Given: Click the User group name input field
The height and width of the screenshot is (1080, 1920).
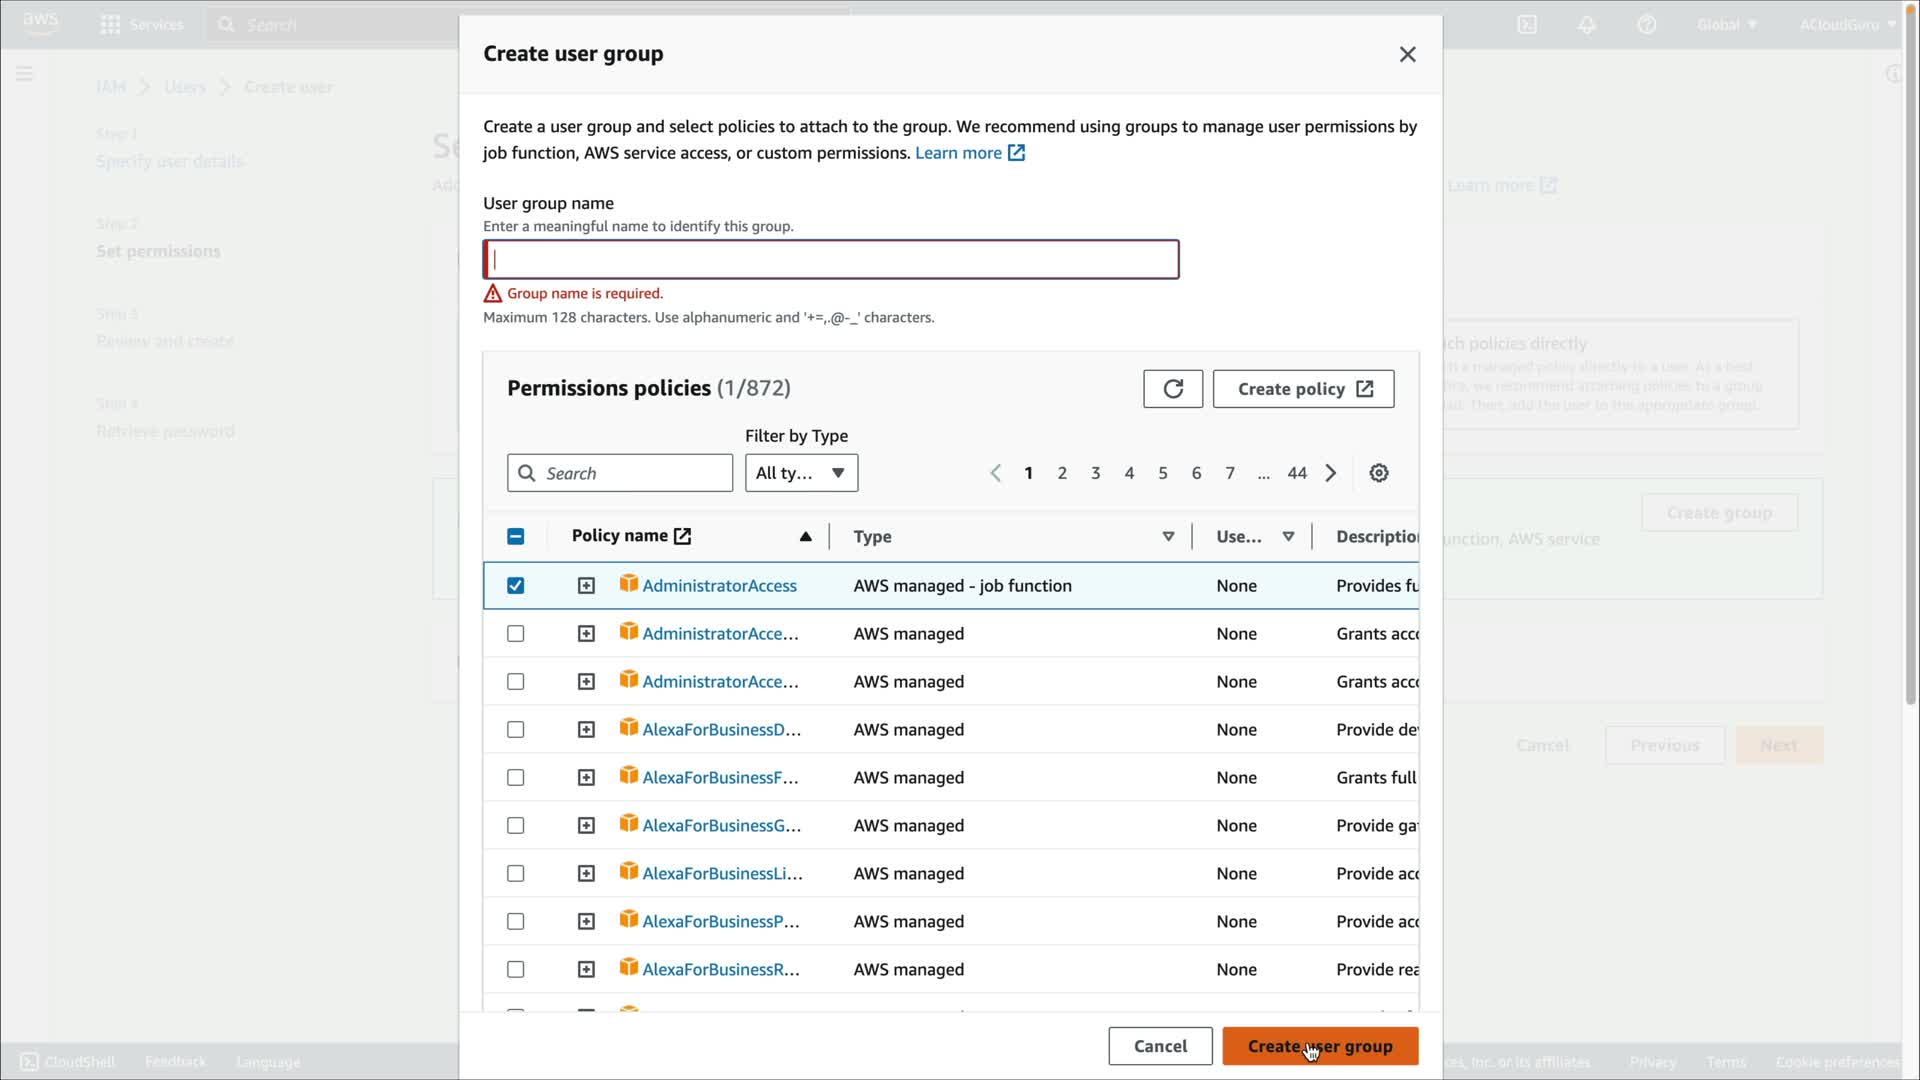Looking at the screenshot, I should pos(830,260).
